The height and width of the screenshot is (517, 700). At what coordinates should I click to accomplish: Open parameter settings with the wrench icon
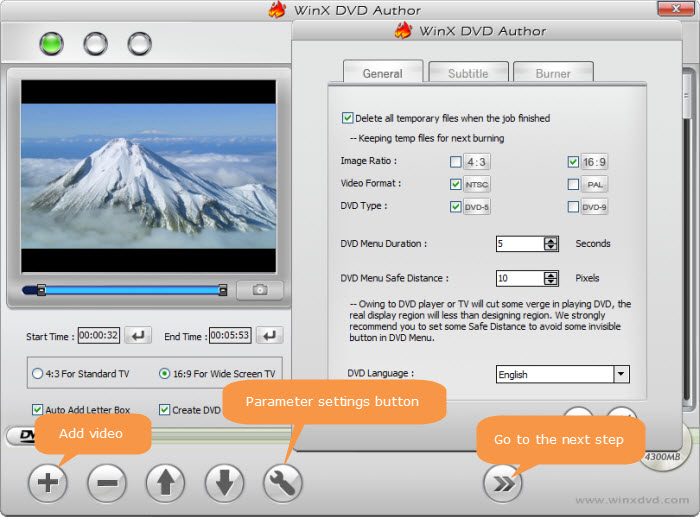click(283, 484)
